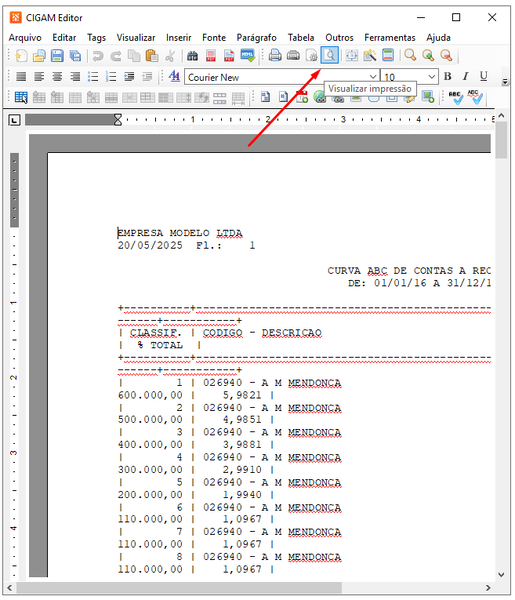Viewport: 515px width, 600px height.
Task: Click the text 'EMPRESA MODELO LTDA'
Action: 180,233
